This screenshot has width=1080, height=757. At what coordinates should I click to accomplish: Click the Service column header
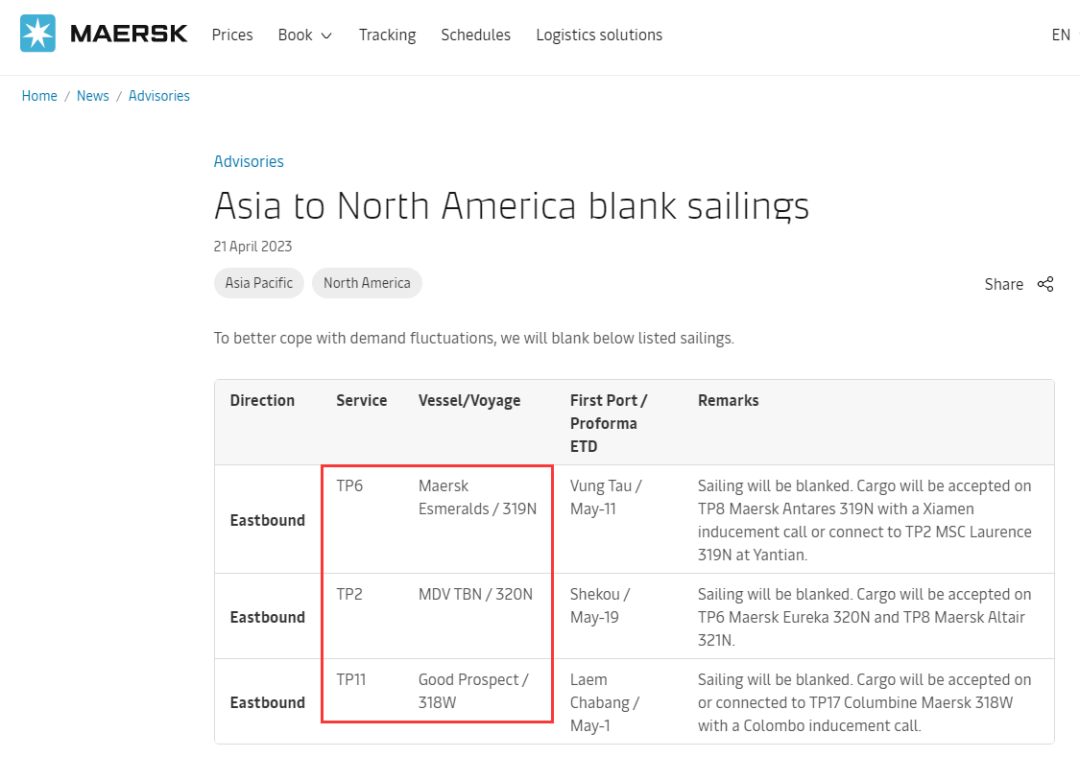(x=362, y=401)
